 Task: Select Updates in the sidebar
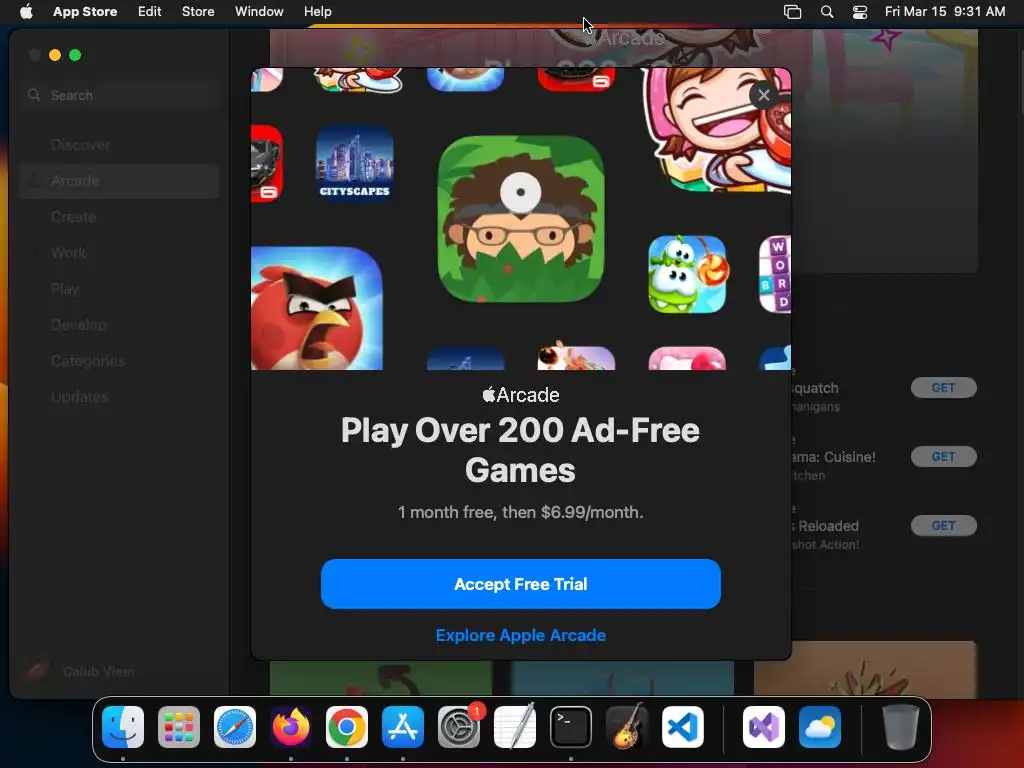(120, 396)
